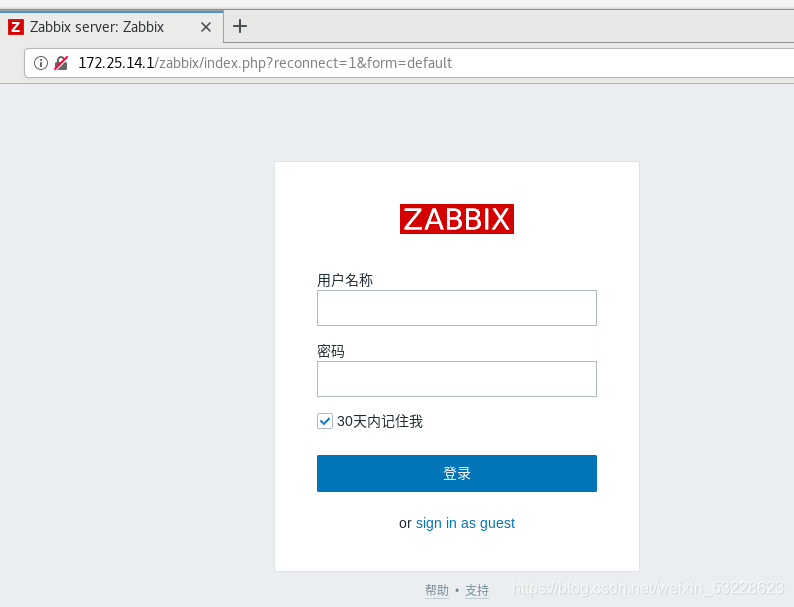The image size is (794, 607).
Task: Click the sign in as guest link
Action: [465, 523]
